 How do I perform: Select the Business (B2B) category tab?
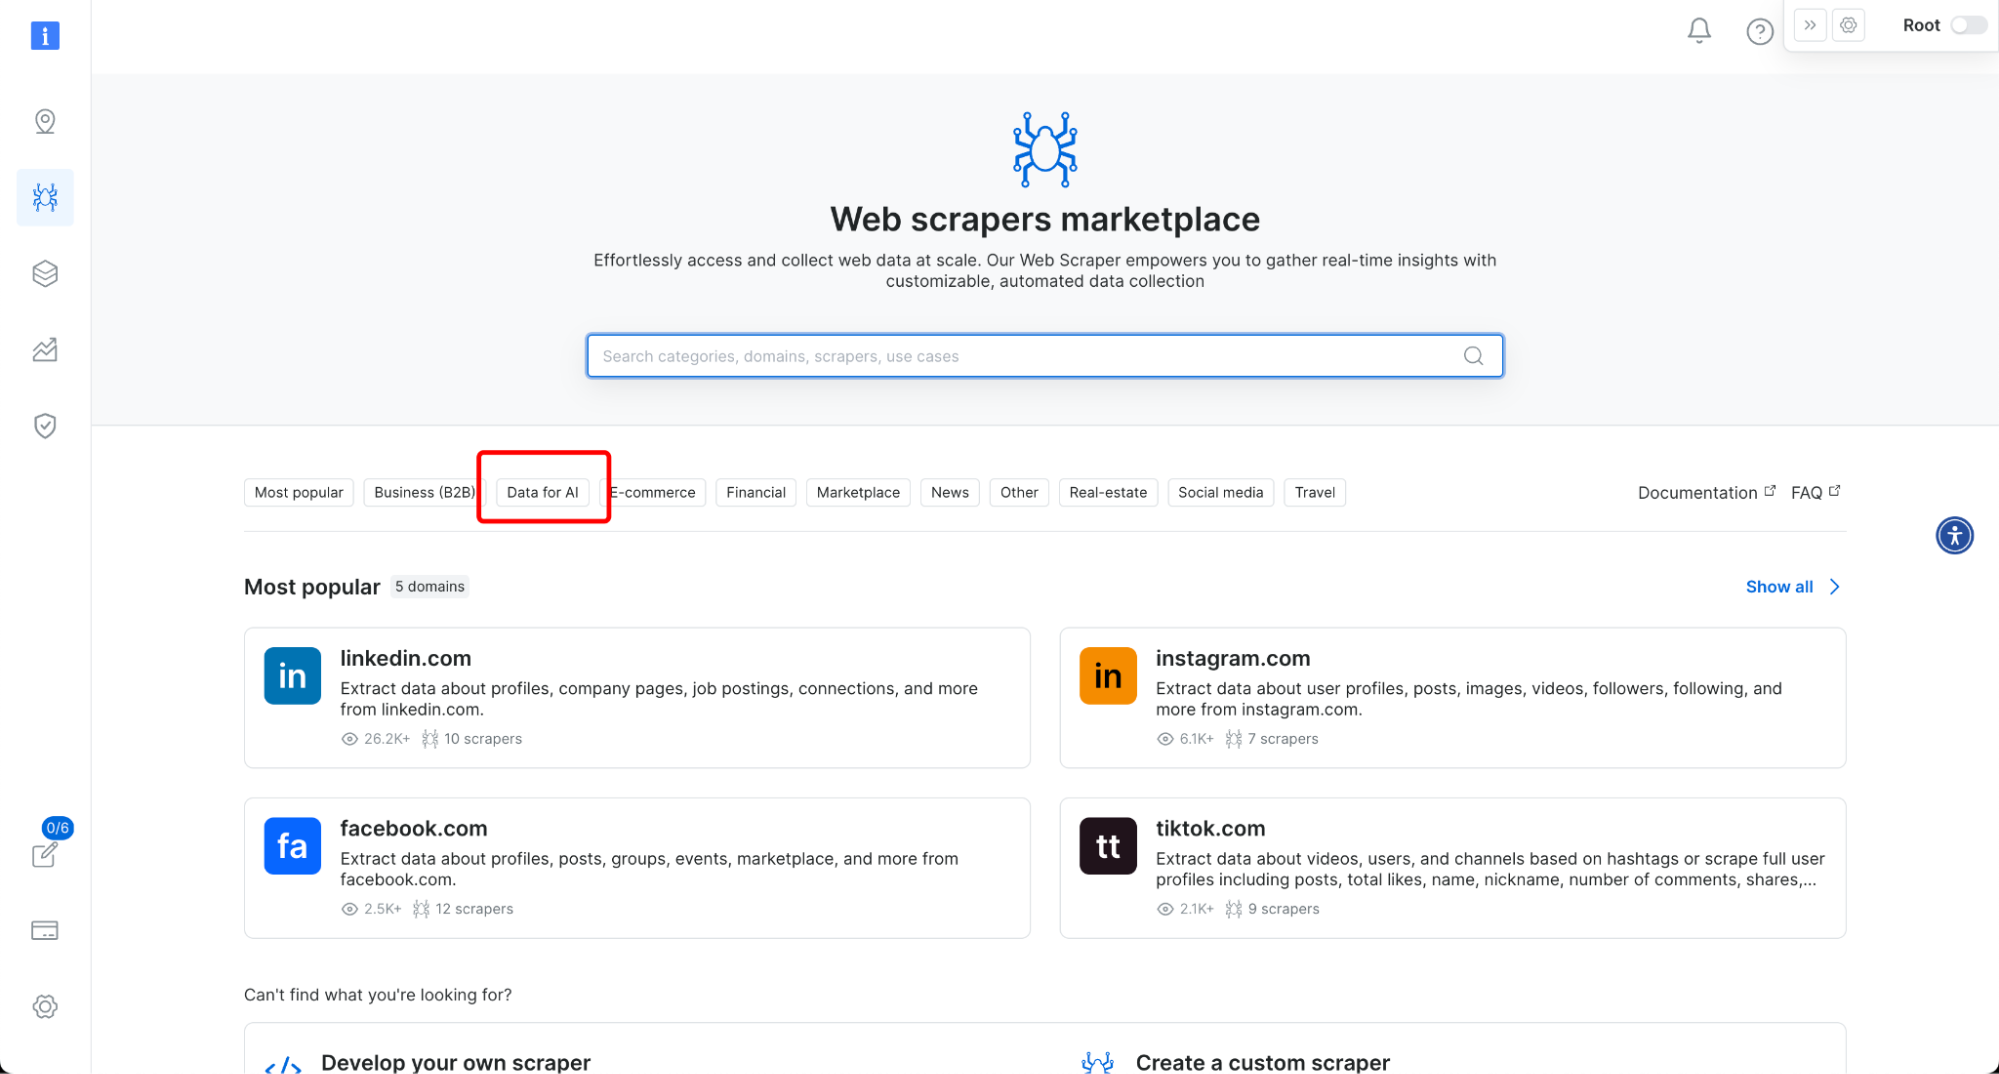click(424, 492)
